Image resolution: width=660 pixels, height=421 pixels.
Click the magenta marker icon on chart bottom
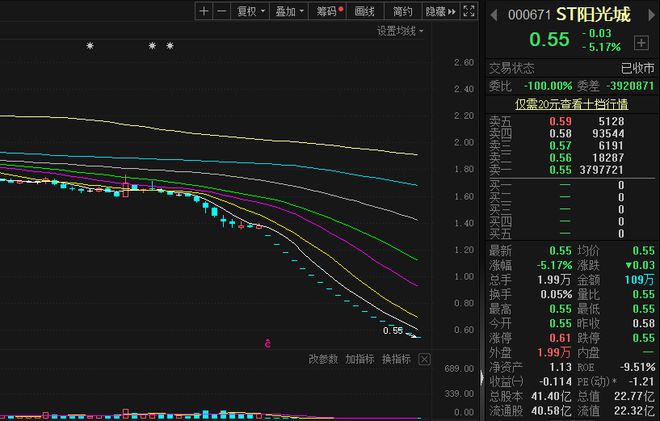point(268,343)
